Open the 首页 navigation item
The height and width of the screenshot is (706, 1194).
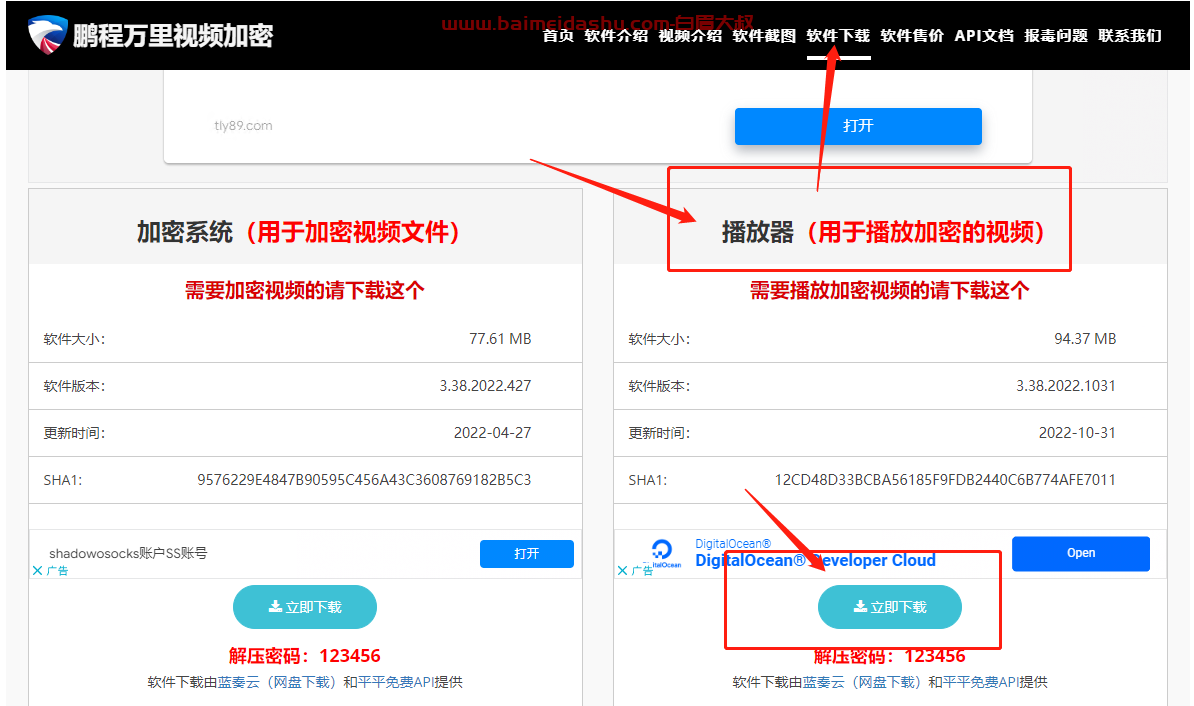click(558, 36)
